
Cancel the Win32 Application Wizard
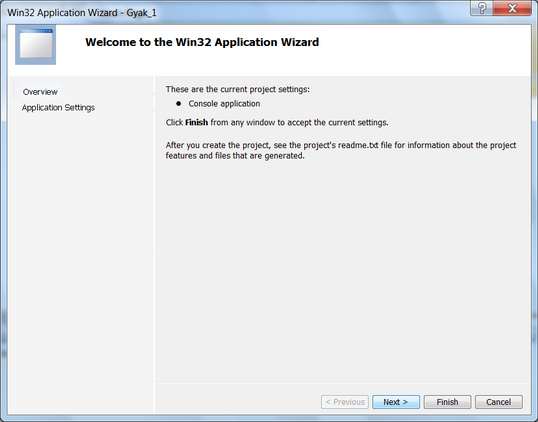point(499,402)
